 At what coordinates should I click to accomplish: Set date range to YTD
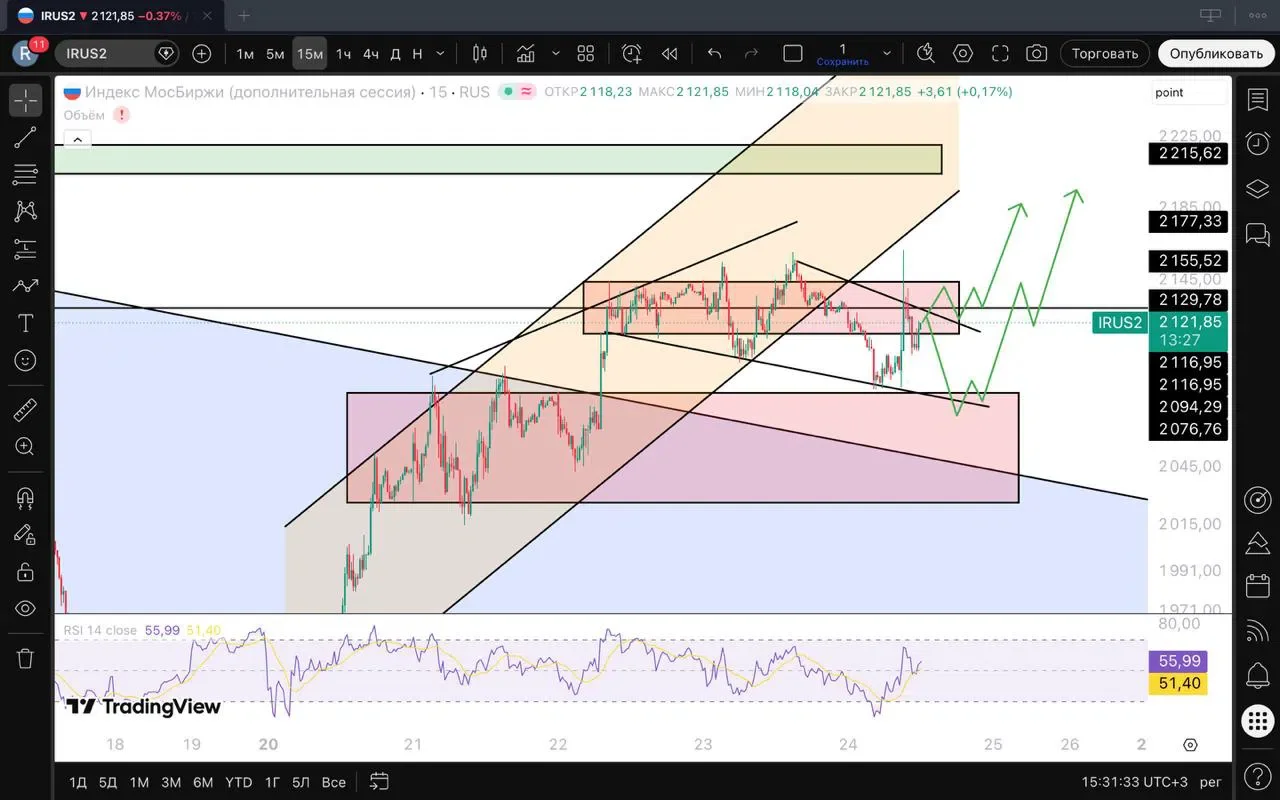tap(238, 782)
